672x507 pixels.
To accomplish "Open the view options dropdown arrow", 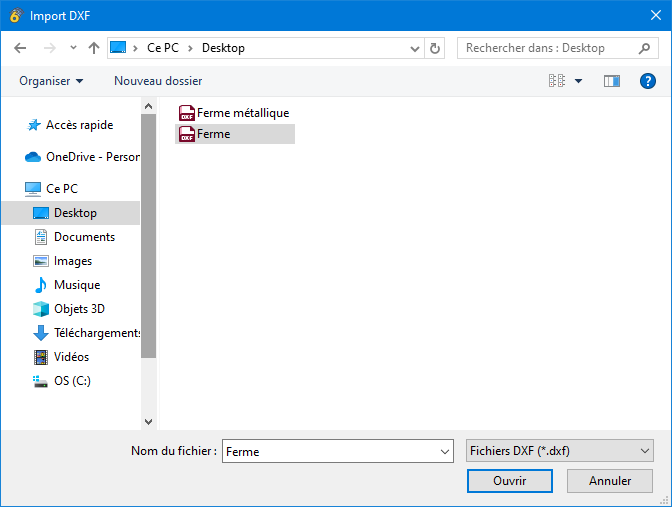I will (579, 81).
